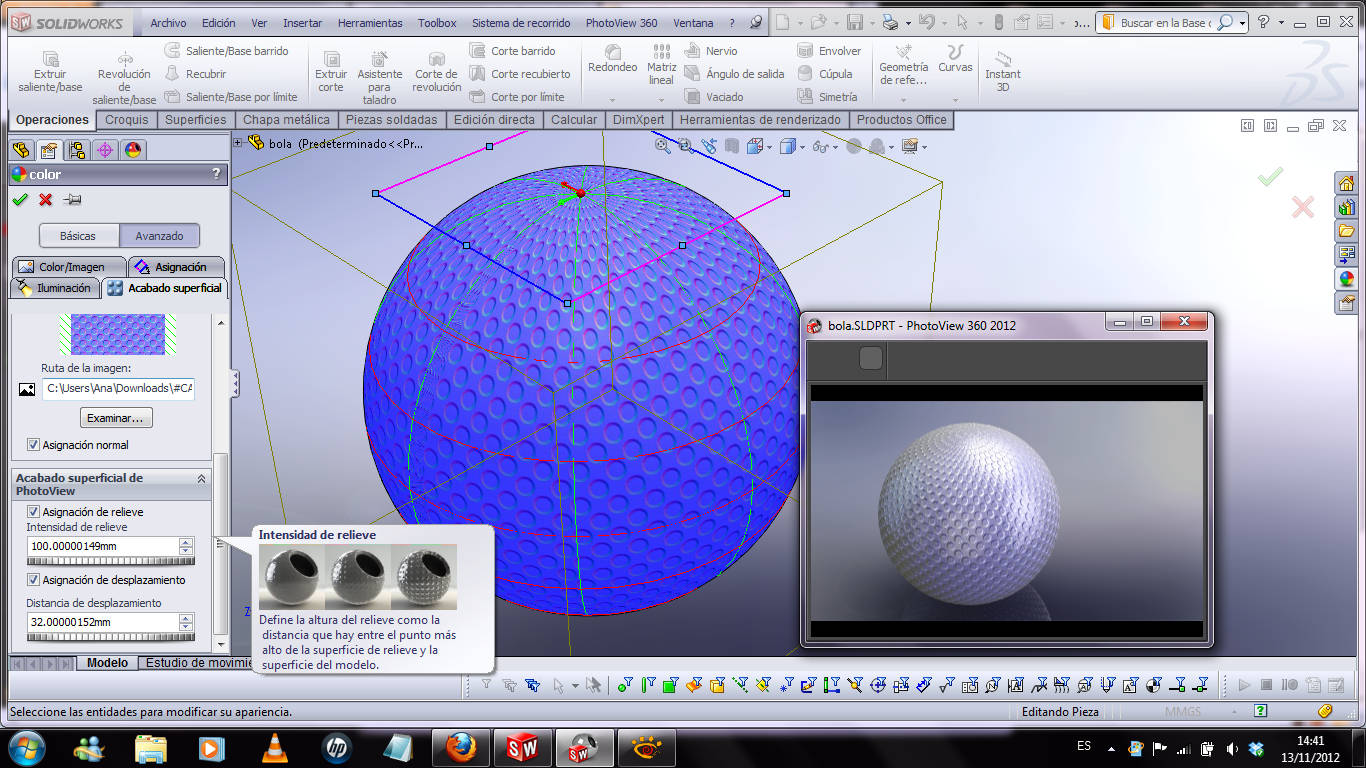The image size is (1366, 768).
Task: Open Asignación tab
Action: [175, 267]
